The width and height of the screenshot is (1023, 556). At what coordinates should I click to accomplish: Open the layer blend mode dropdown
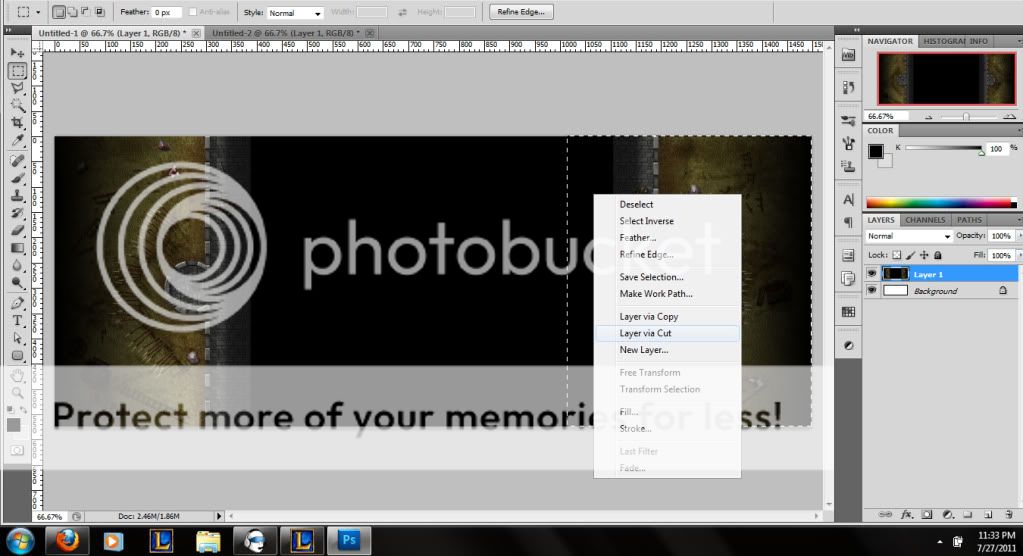pyautogui.click(x=909, y=236)
